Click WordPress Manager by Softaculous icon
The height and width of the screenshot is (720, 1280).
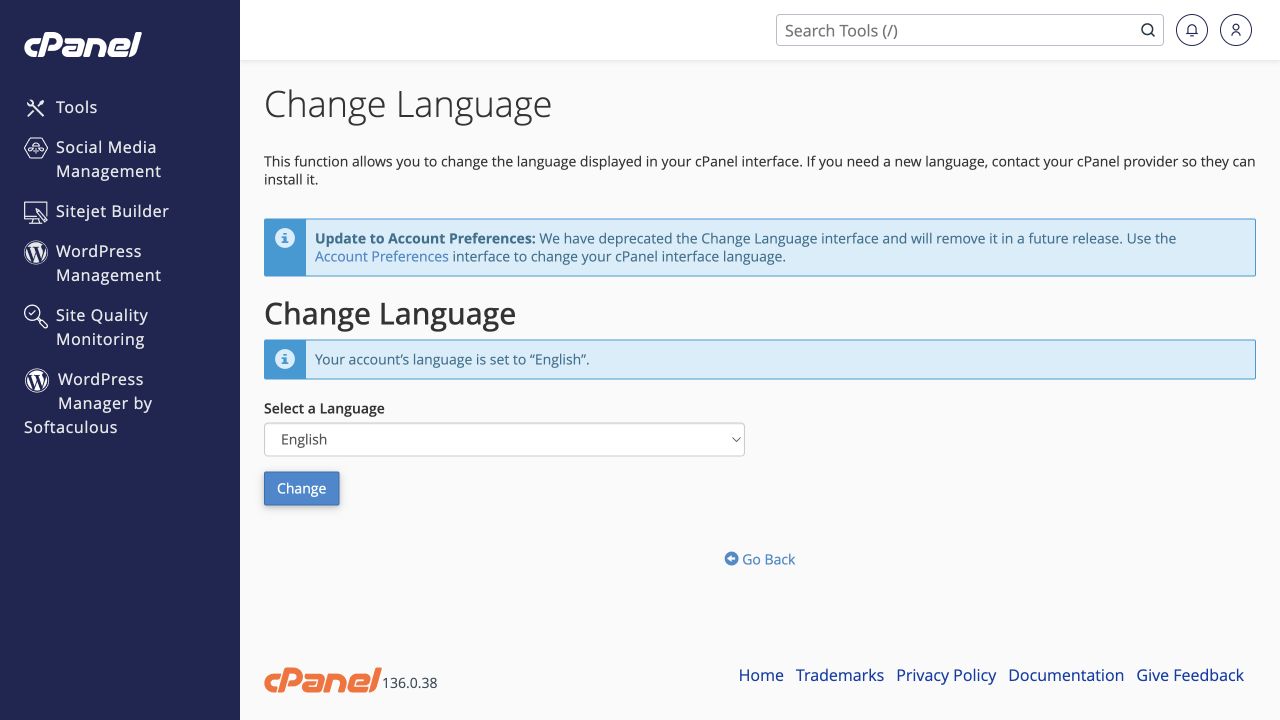[x=37, y=380]
